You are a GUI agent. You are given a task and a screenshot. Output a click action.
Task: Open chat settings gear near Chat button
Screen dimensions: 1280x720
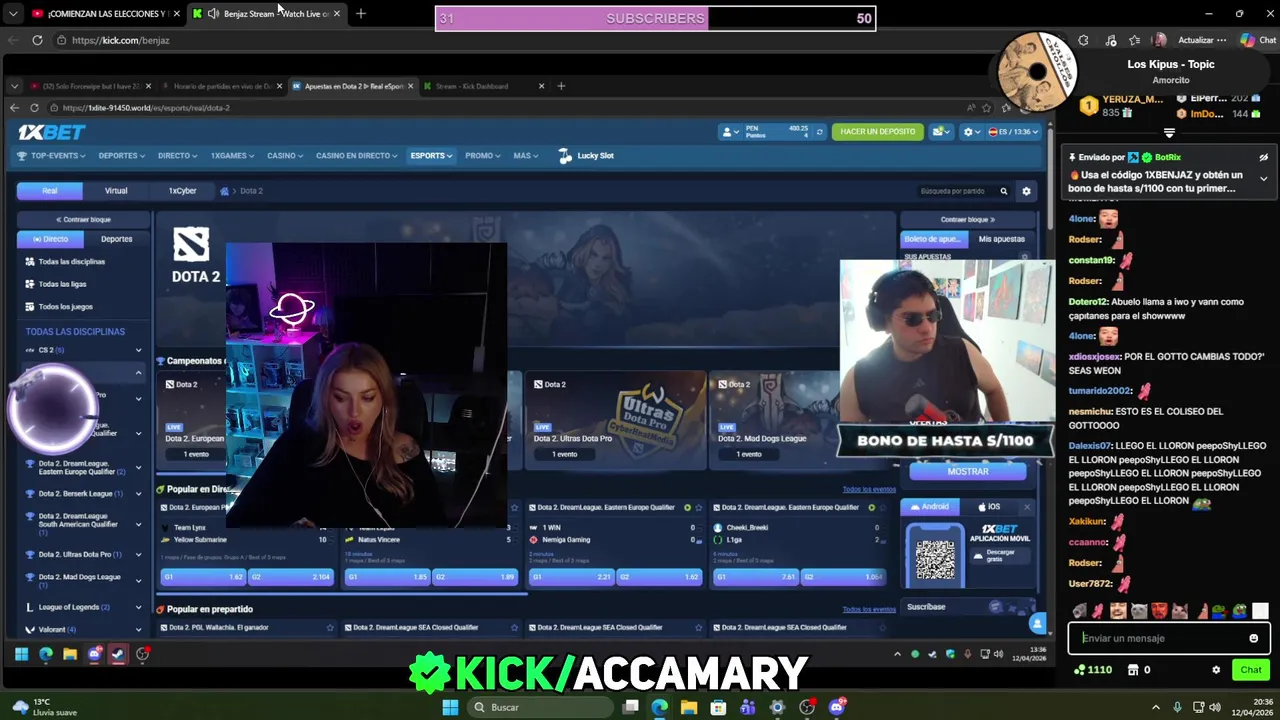pos(1216,670)
